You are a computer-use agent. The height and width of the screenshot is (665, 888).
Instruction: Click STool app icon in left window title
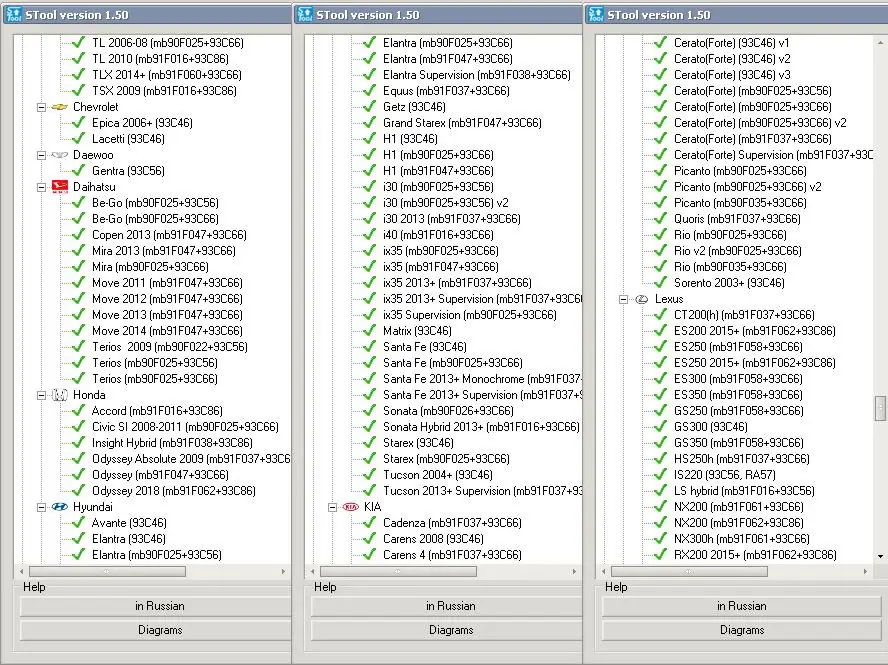[14, 14]
